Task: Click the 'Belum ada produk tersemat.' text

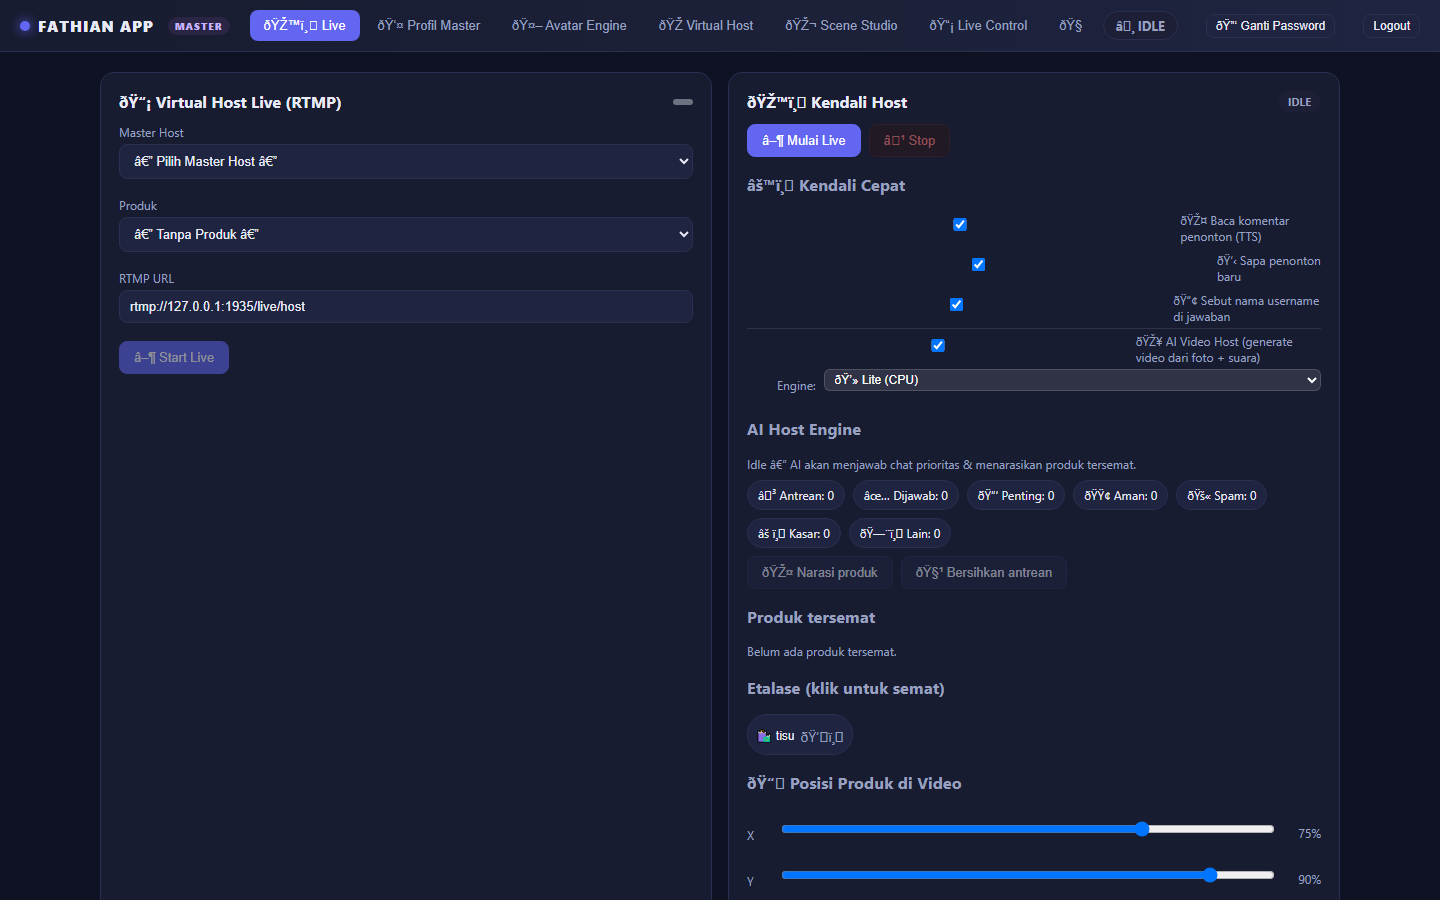Action: (x=822, y=652)
